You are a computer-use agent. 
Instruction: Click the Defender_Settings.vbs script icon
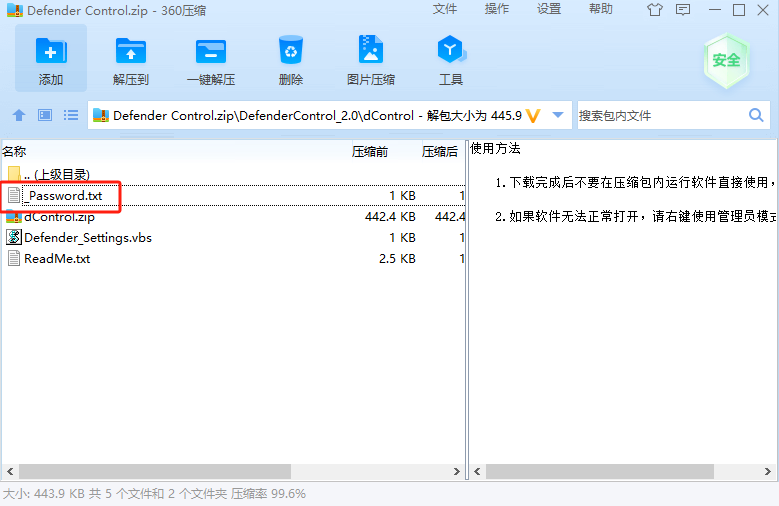[14, 237]
